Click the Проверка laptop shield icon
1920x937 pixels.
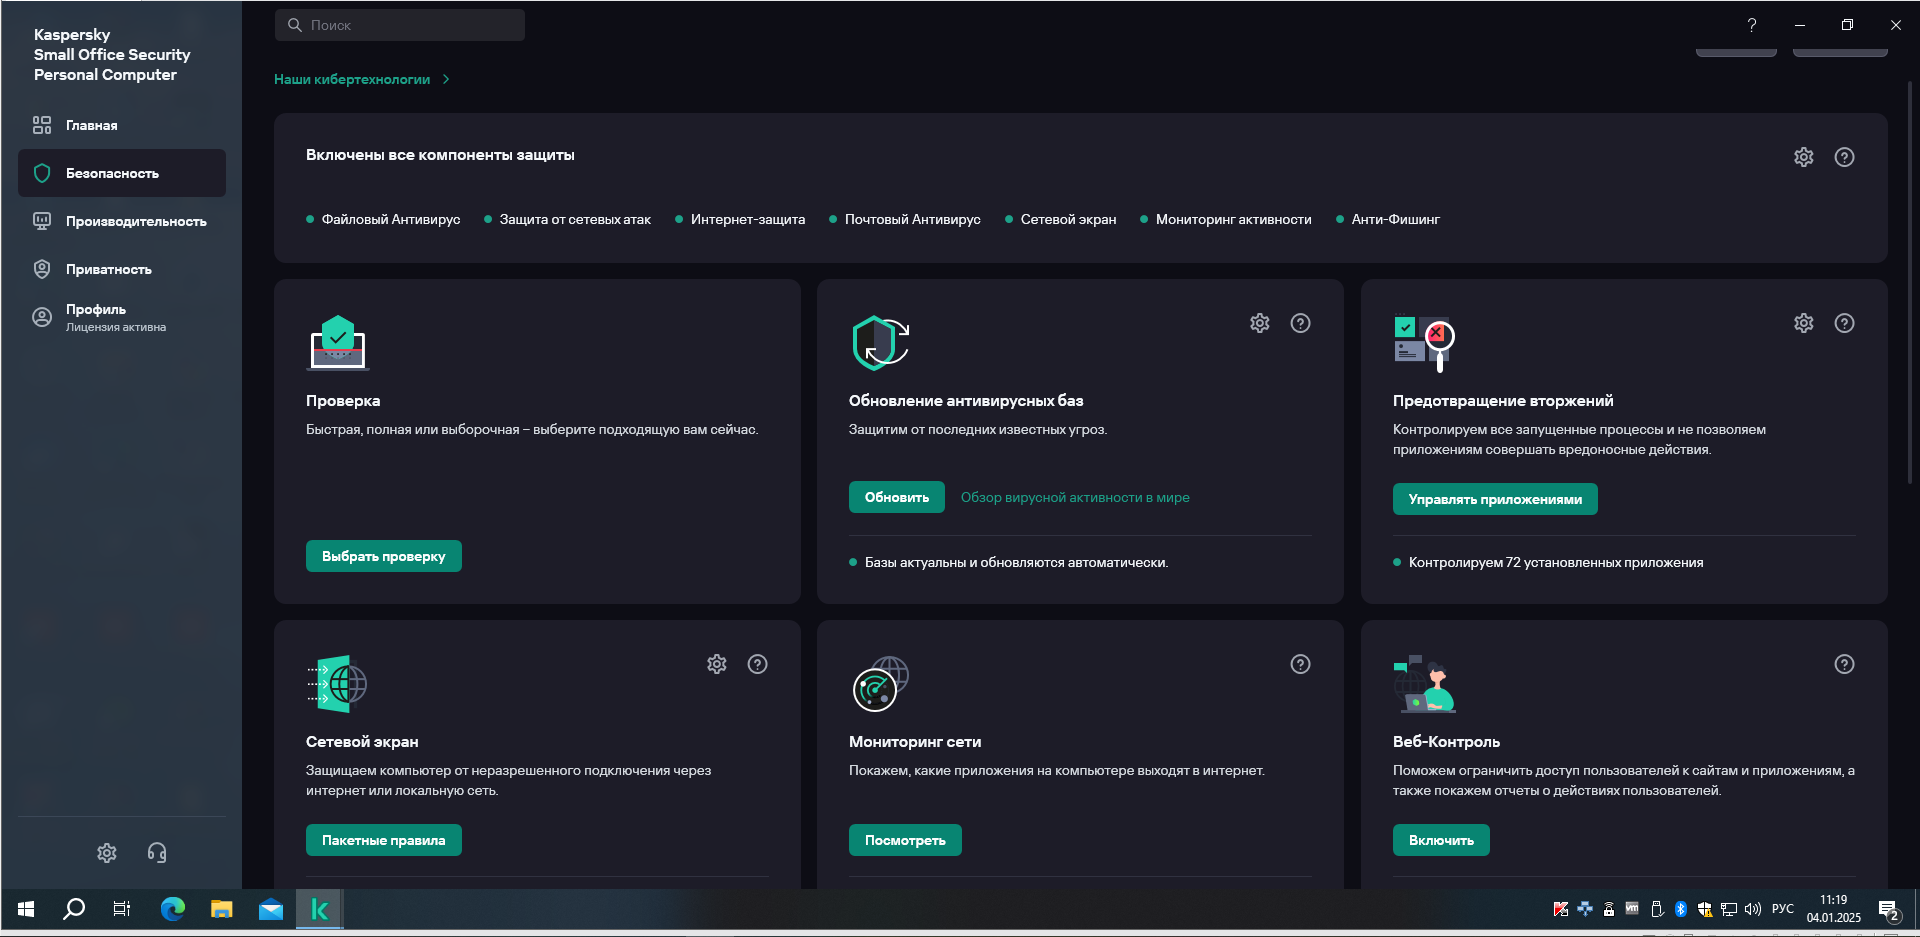338,343
